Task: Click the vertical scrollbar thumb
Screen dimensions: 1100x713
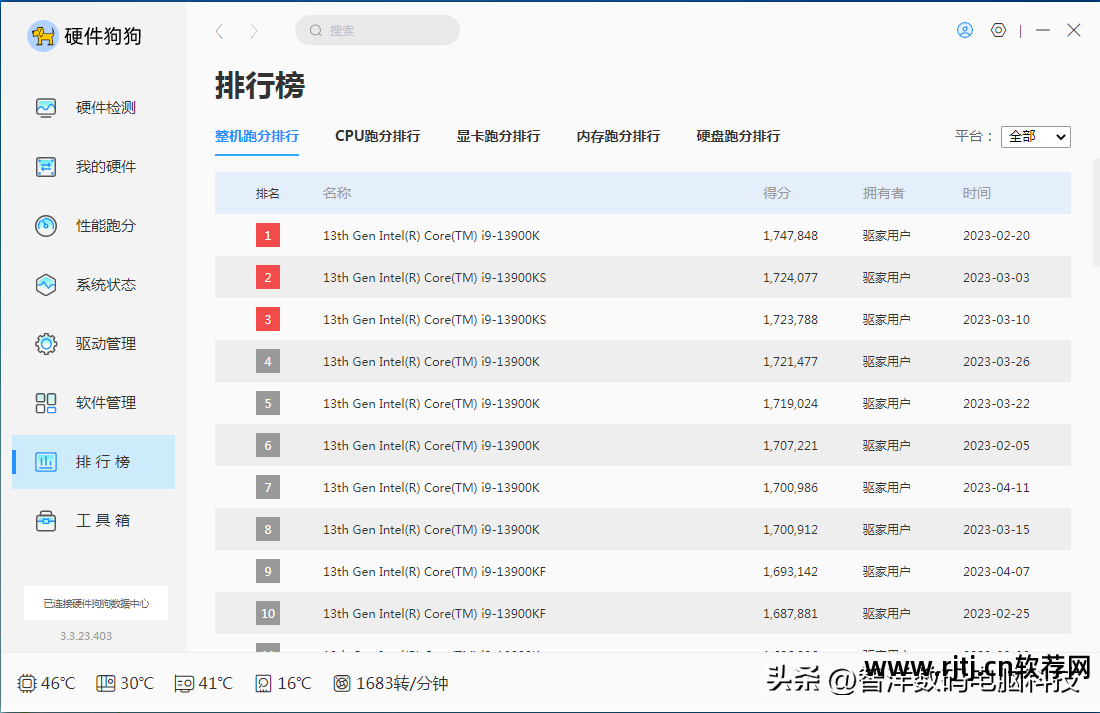Action: point(1096,213)
